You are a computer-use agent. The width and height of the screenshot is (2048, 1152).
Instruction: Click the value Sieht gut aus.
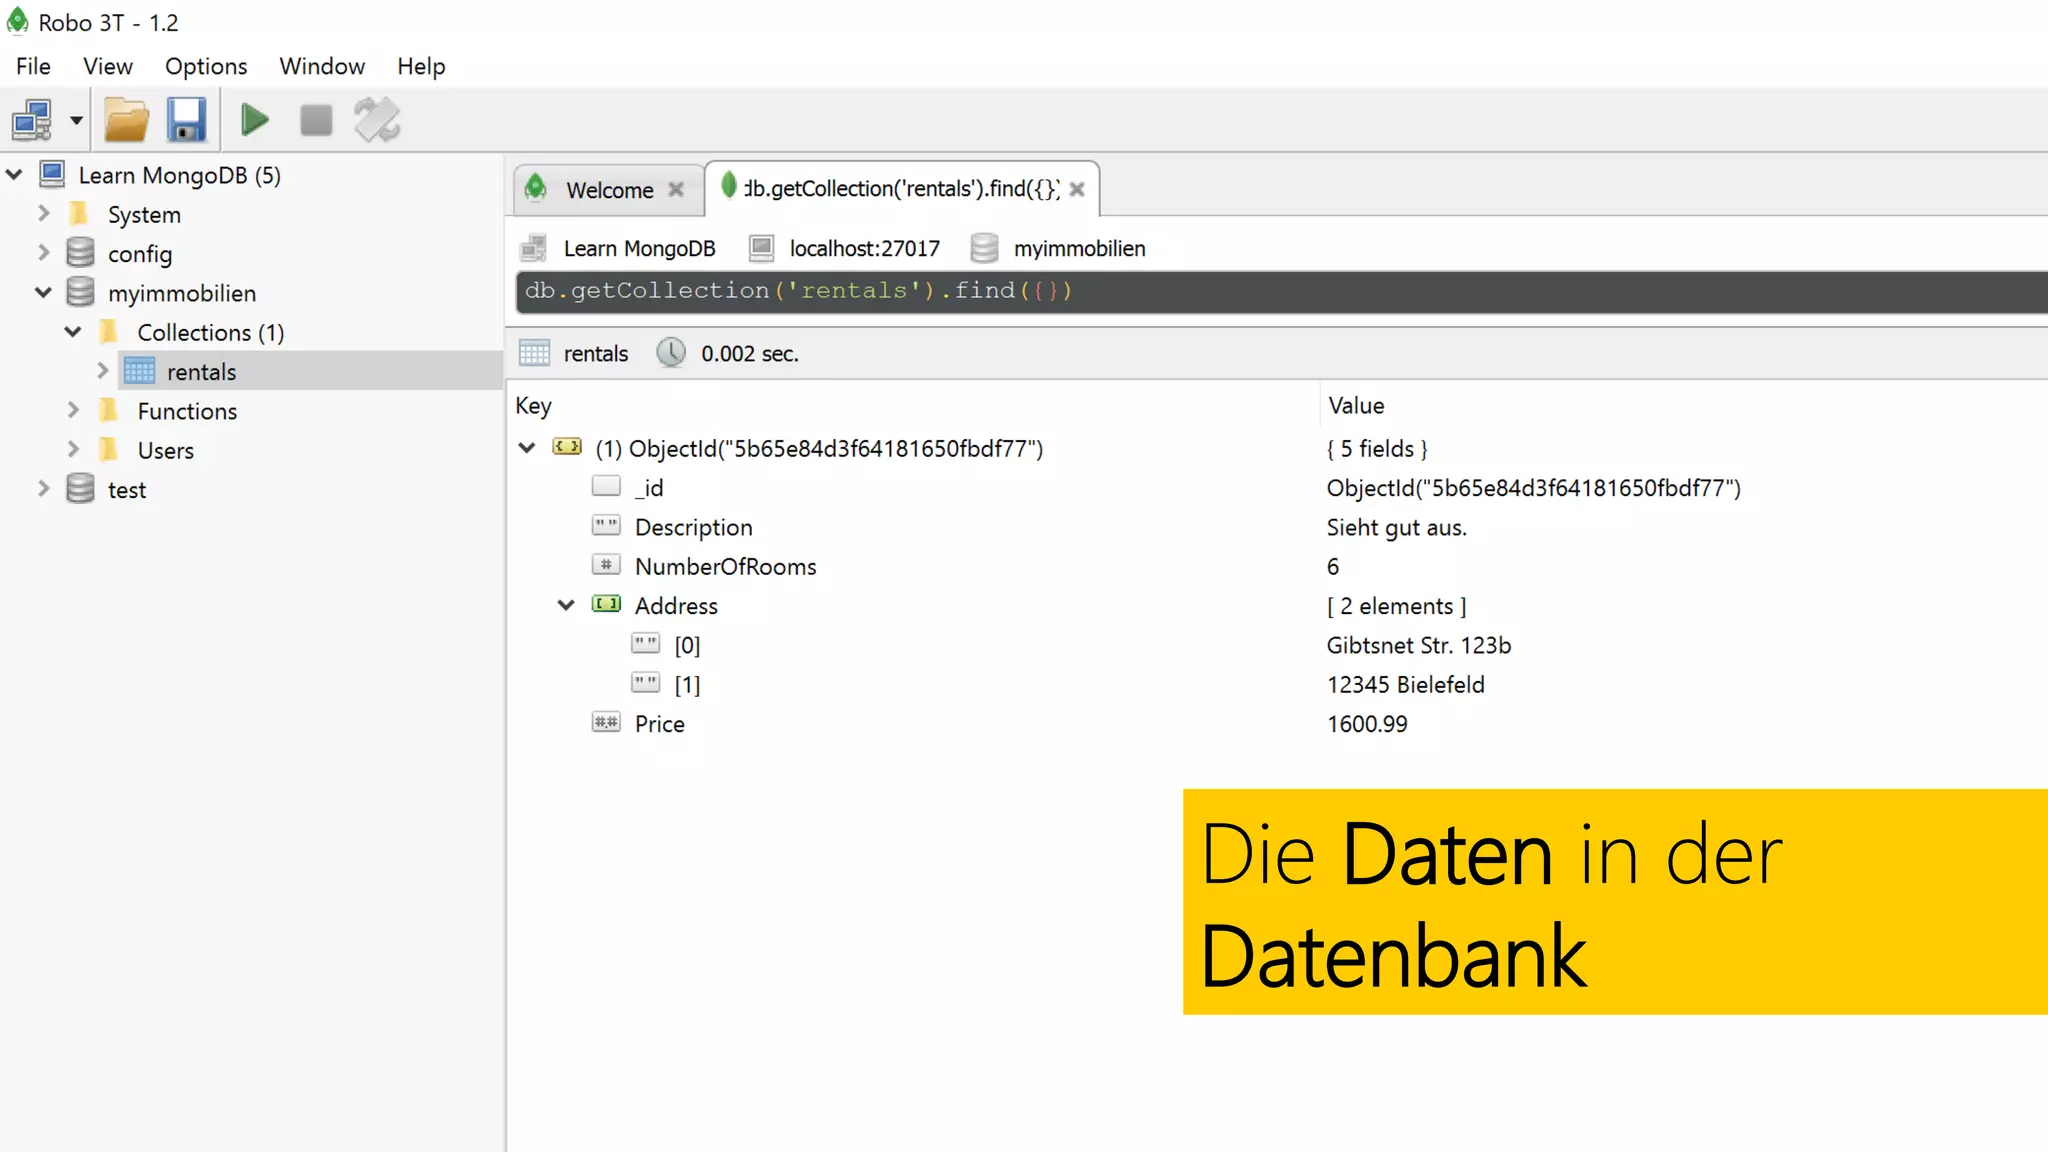coord(1397,527)
